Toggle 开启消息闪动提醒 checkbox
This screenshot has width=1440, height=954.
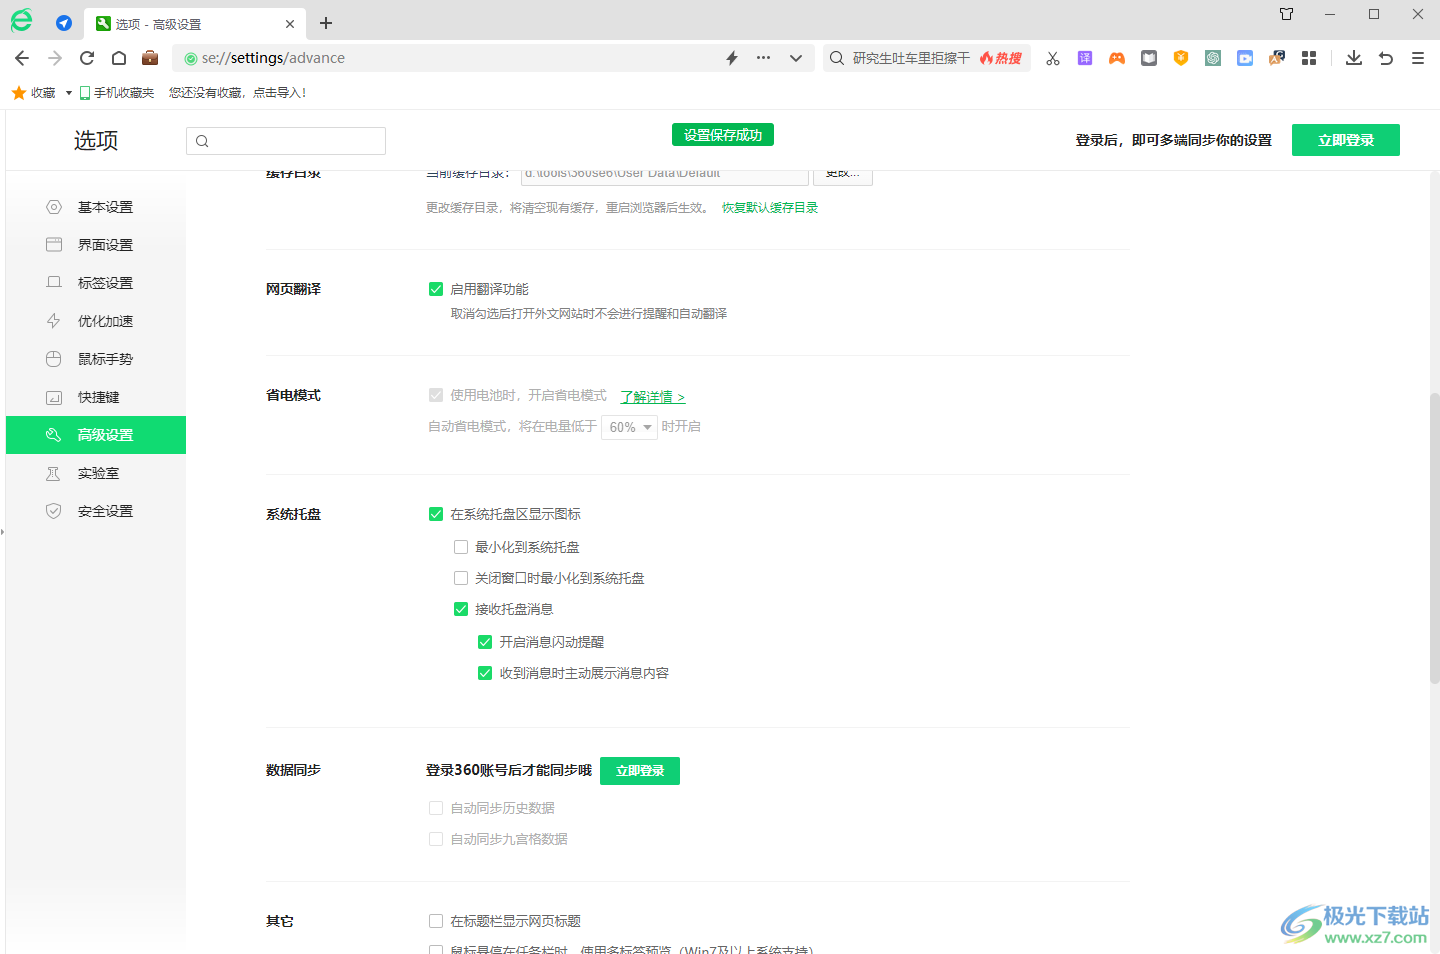point(485,642)
